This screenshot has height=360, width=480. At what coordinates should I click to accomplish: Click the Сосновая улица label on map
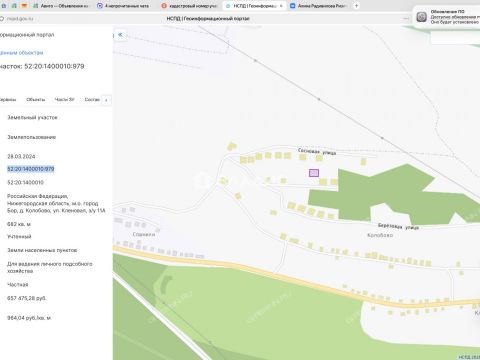317,152
